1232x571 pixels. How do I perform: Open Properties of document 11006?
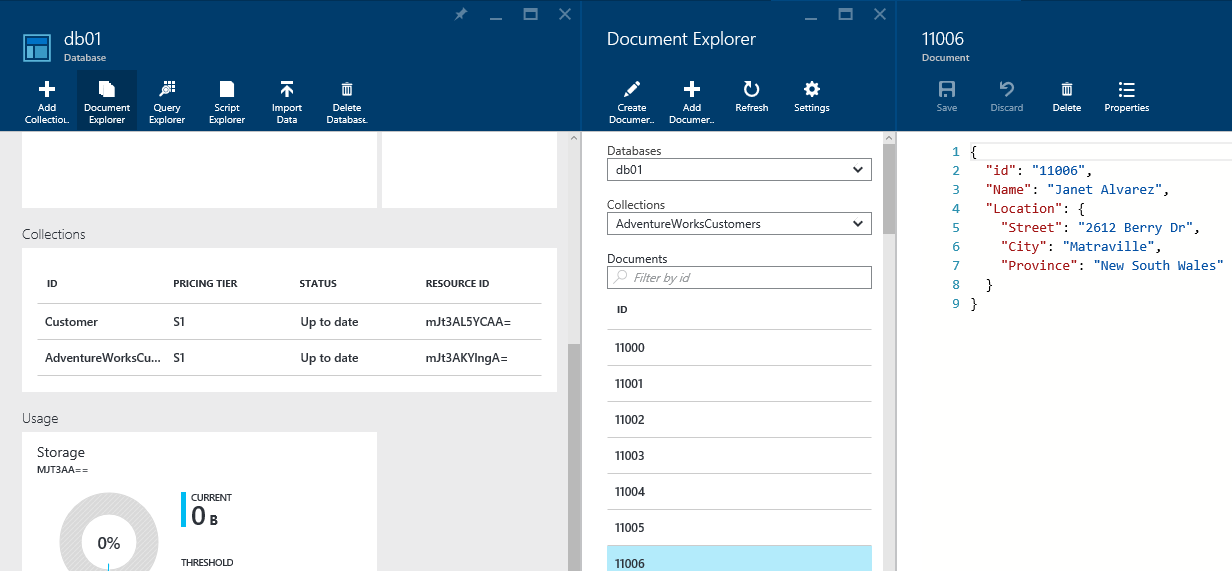click(x=1127, y=97)
